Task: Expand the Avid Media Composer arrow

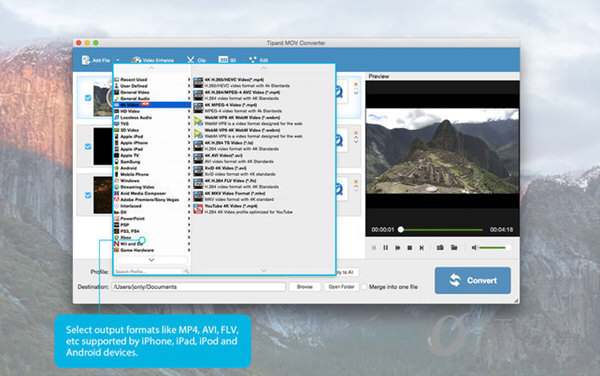Action: tap(189, 193)
